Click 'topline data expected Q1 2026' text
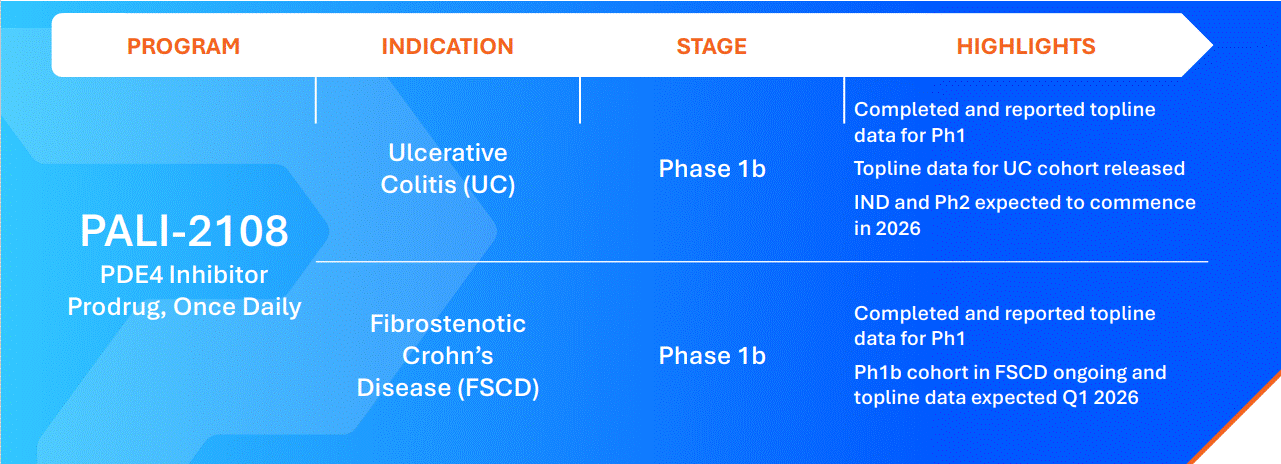The height and width of the screenshot is (464, 1281). point(997,397)
